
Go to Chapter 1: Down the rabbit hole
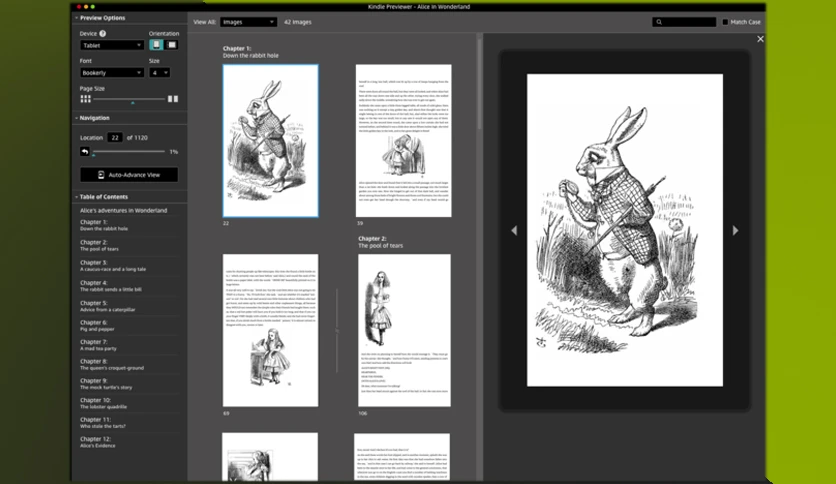[x=104, y=225]
